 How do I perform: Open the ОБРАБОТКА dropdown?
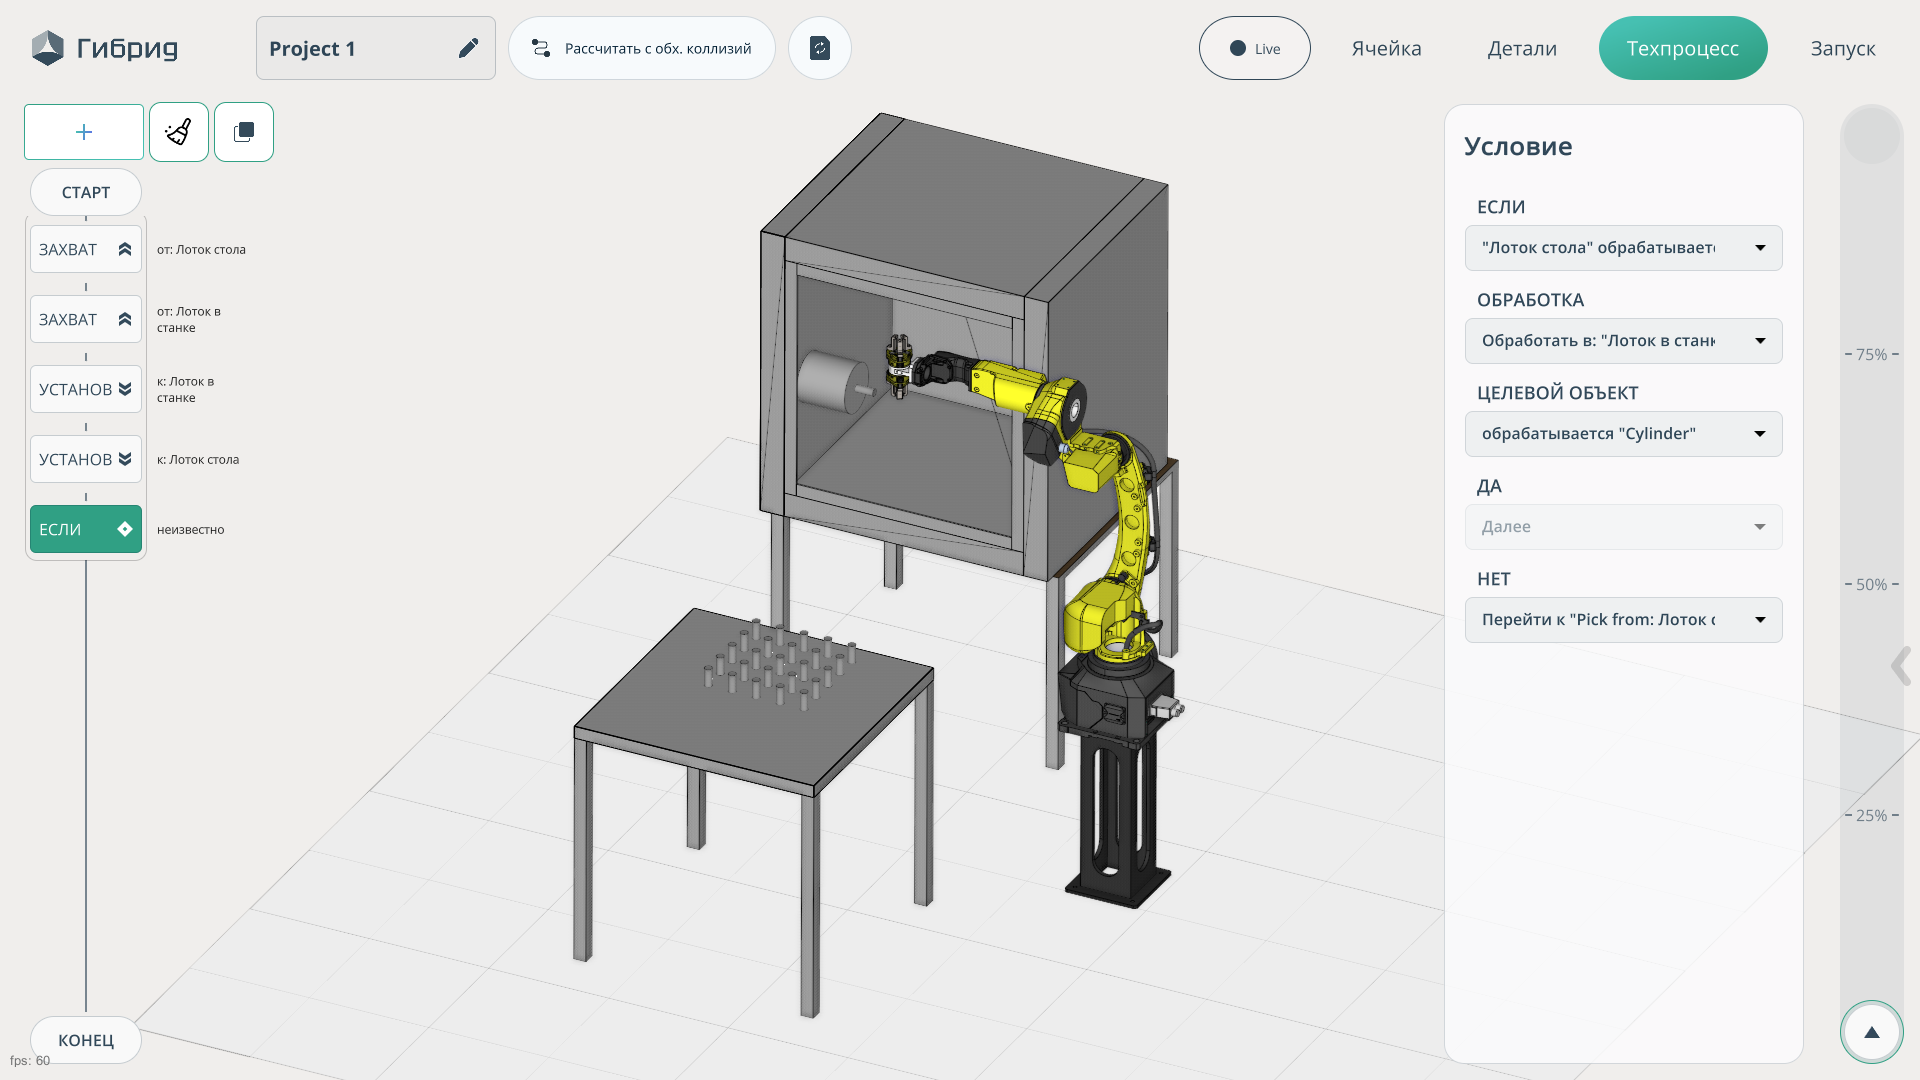(x=1623, y=341)
